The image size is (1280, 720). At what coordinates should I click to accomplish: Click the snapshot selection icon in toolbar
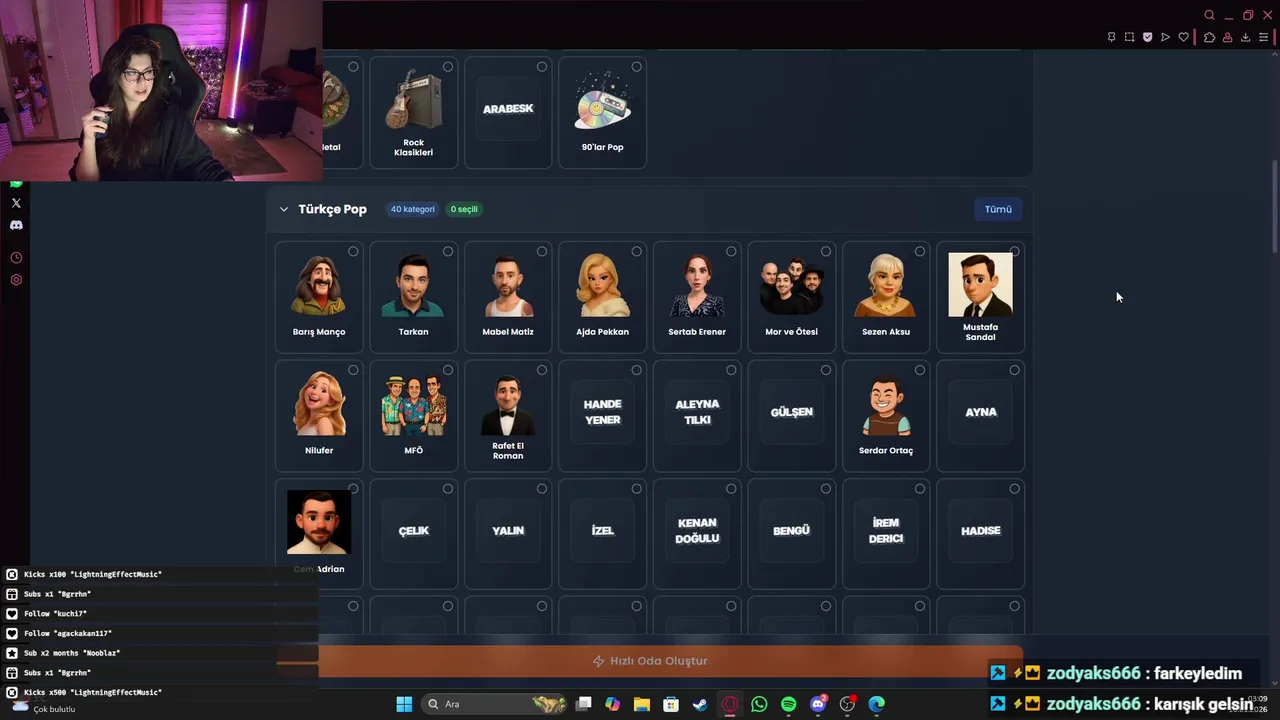tap(1129, 37)
